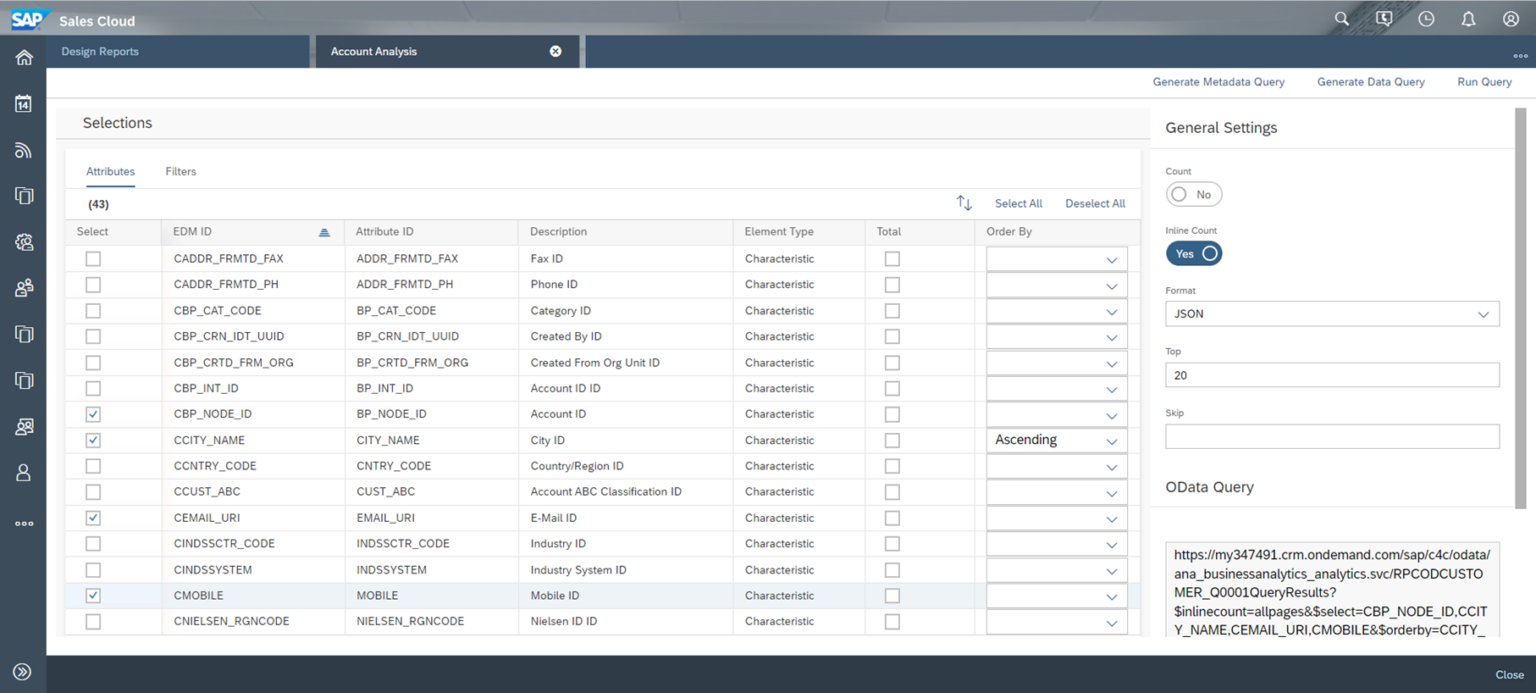Click the feedback screen icon in header
This screenshot has width=1536, height=693.
(1384, 19)
